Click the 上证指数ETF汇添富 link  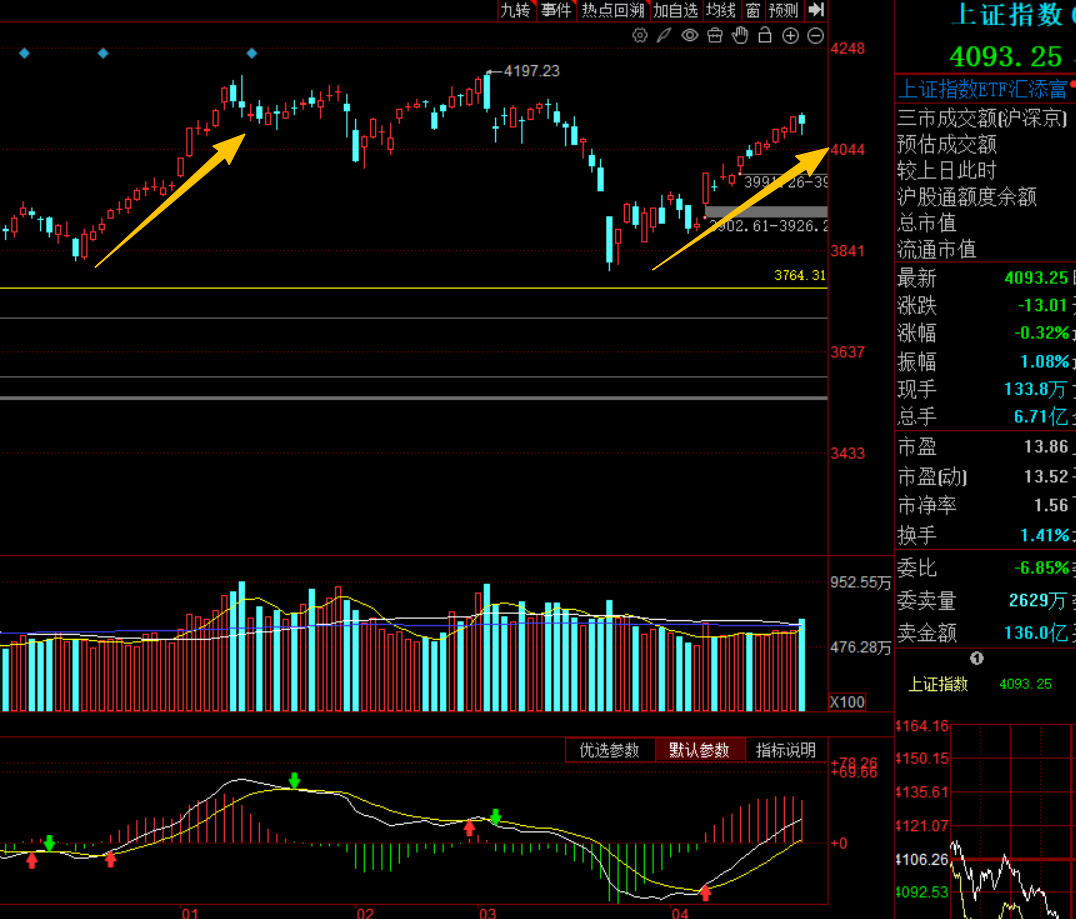point(983,89)
